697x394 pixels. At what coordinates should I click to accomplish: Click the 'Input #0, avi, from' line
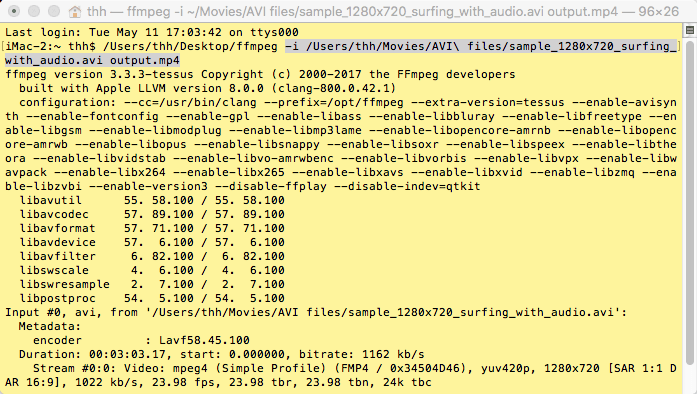316,313
